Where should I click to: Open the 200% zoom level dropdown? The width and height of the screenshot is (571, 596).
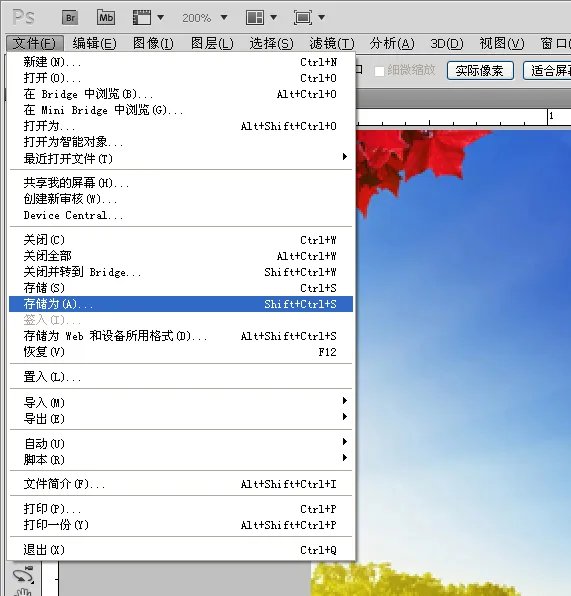pyautogui.click(x=224, y=17)
